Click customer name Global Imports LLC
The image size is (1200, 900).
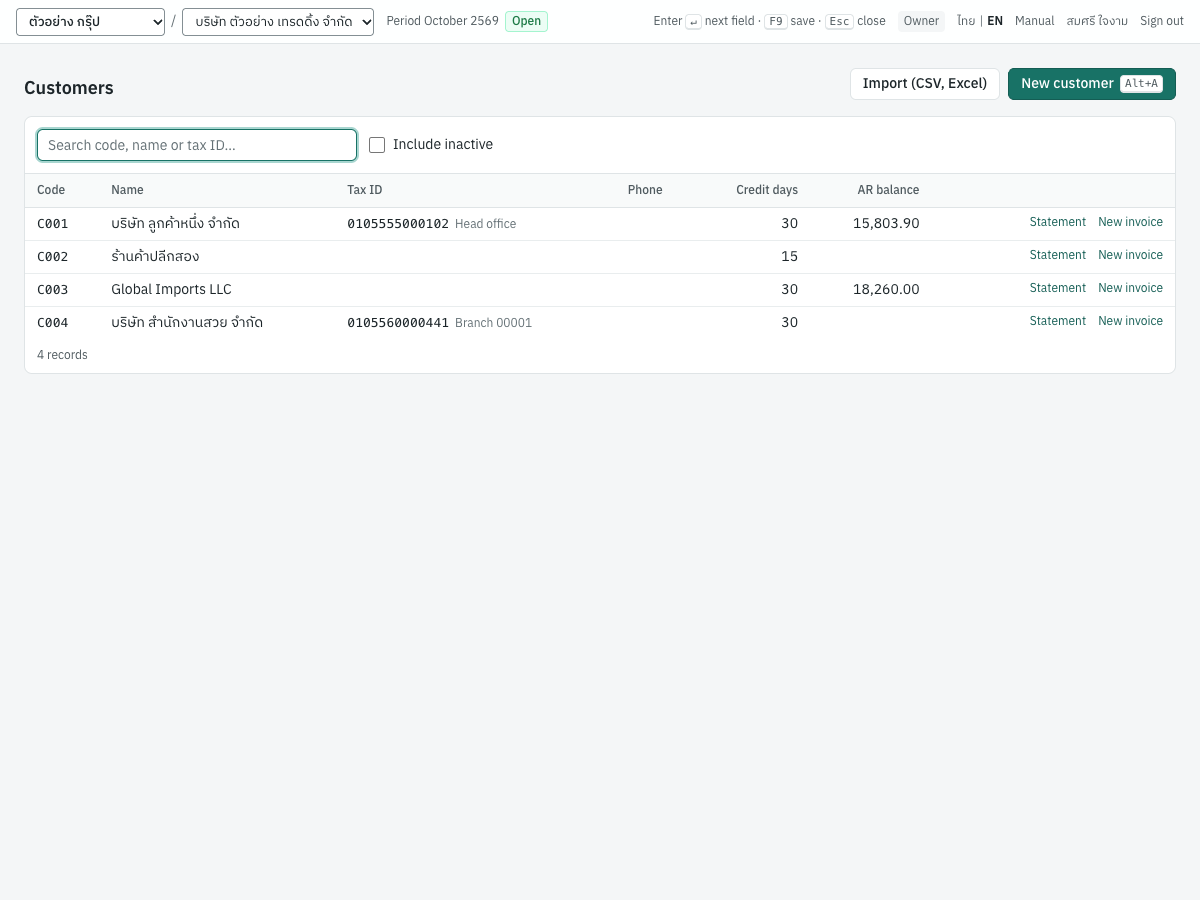click(x=171, y=290)
